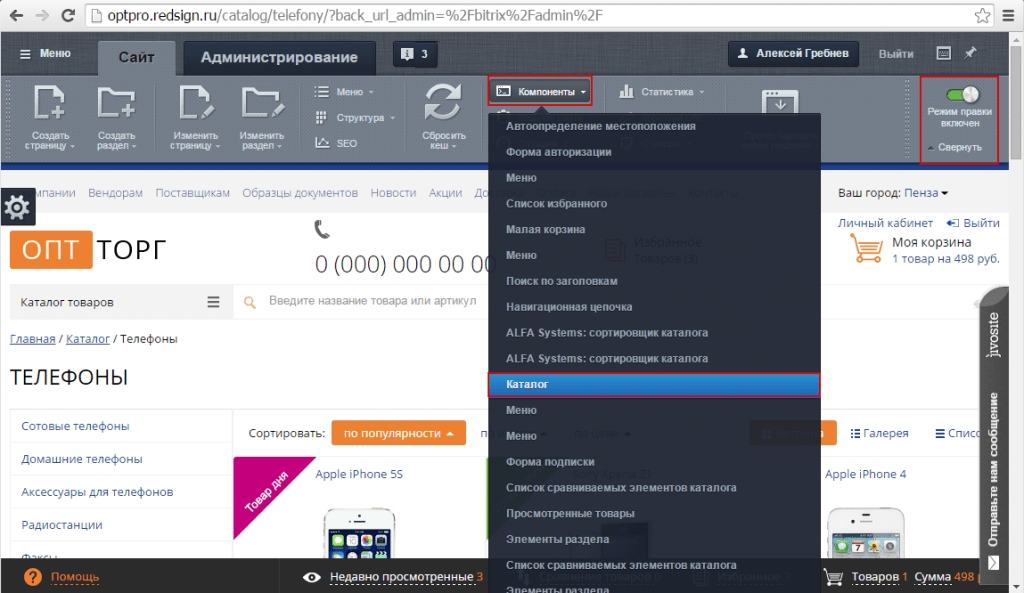Click the Create section folder icon
The image size is (1024, 593).
click(116, 105)
